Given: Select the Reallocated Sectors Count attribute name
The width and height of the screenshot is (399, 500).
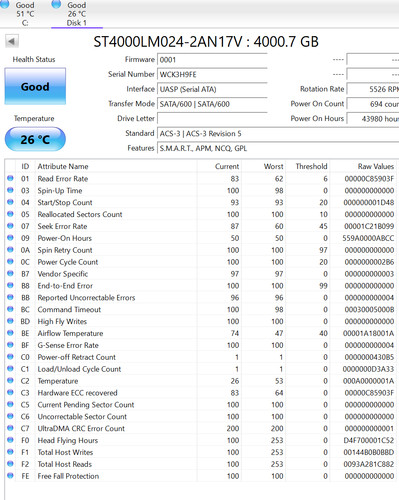Looking at the screenshot, I should 80,214.
